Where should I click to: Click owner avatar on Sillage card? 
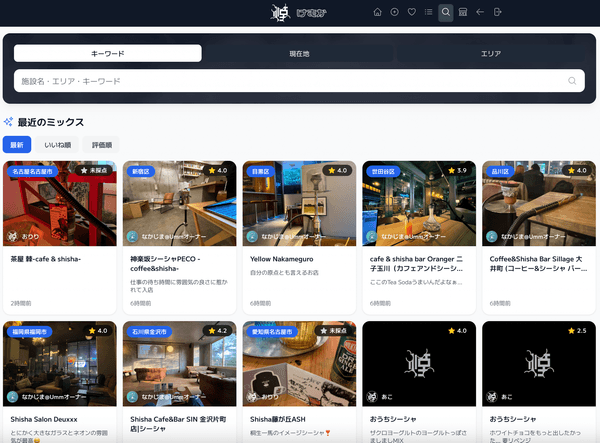click(492, 236)
